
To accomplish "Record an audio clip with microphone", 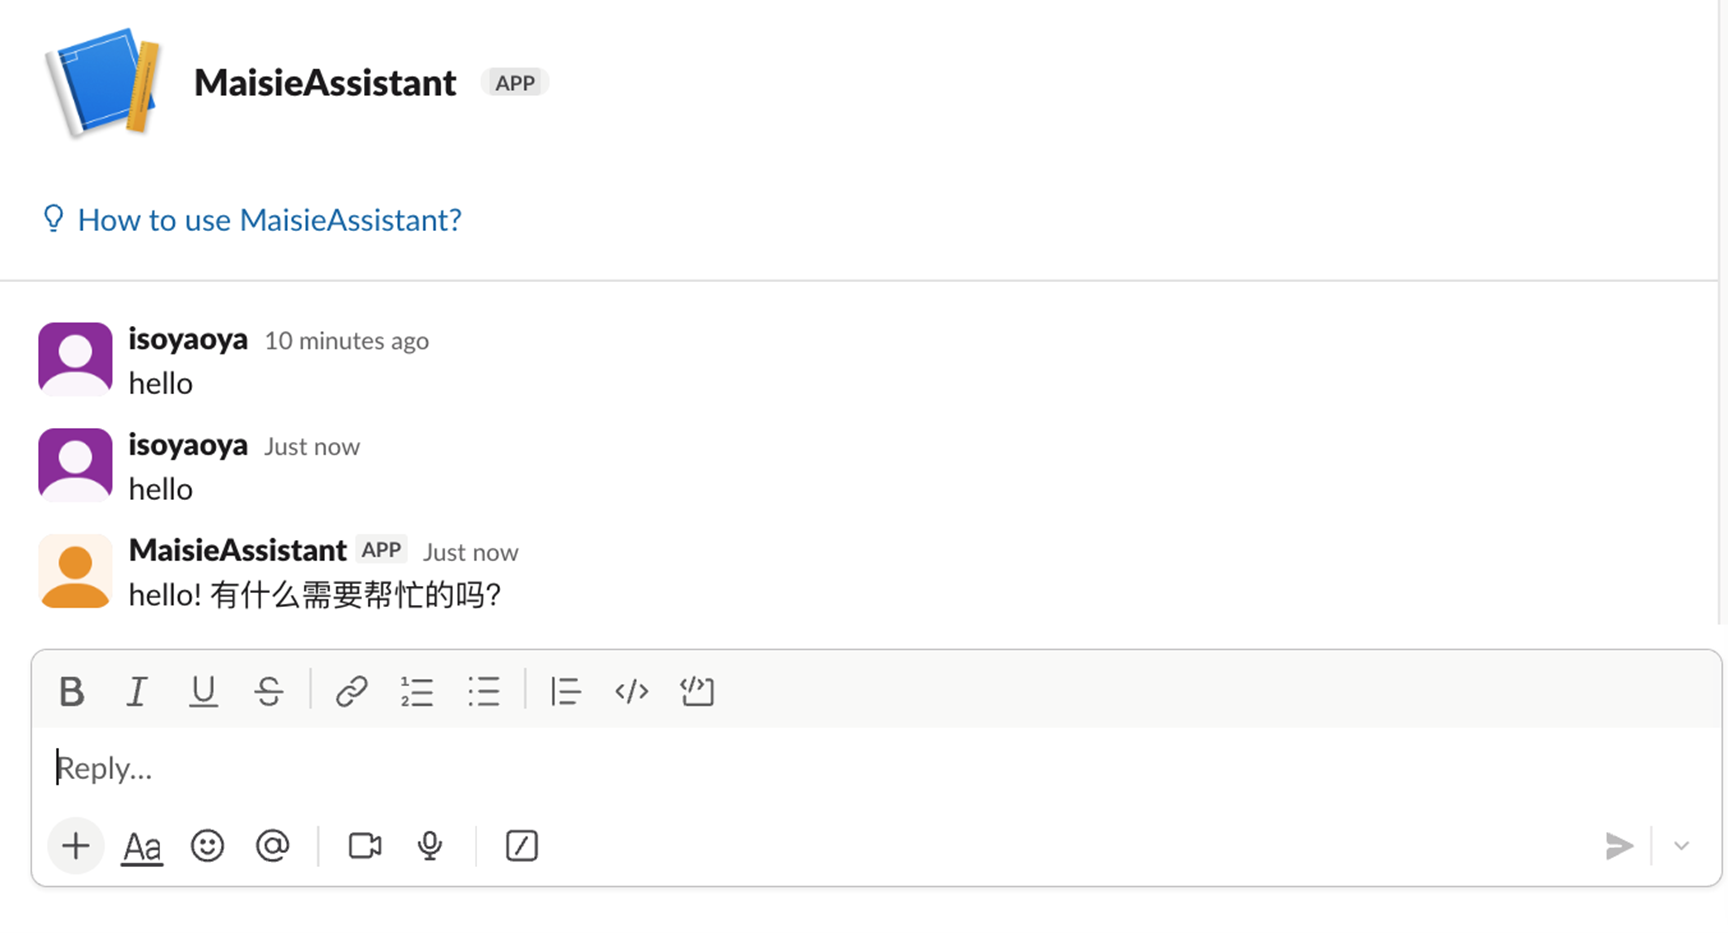I will (430, 846).
